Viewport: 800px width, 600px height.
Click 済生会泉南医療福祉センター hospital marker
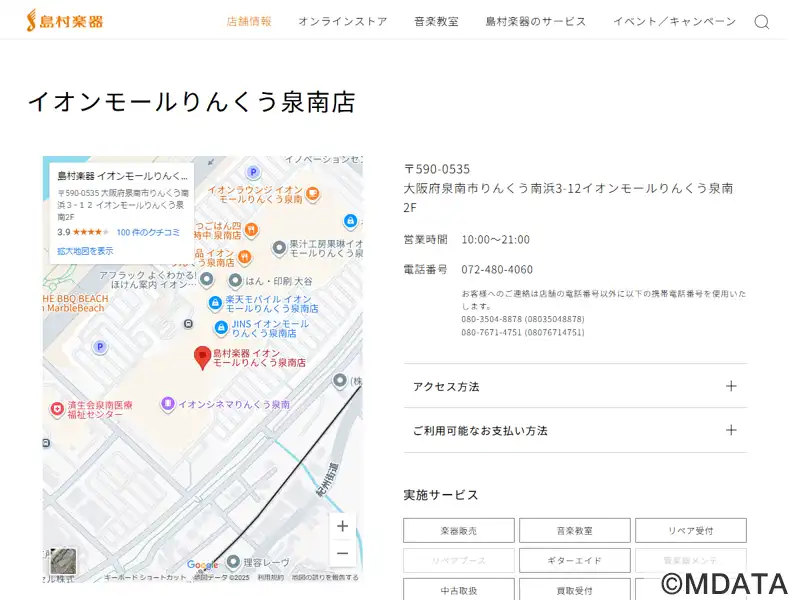pyautogui.click(x=57, y=409)
